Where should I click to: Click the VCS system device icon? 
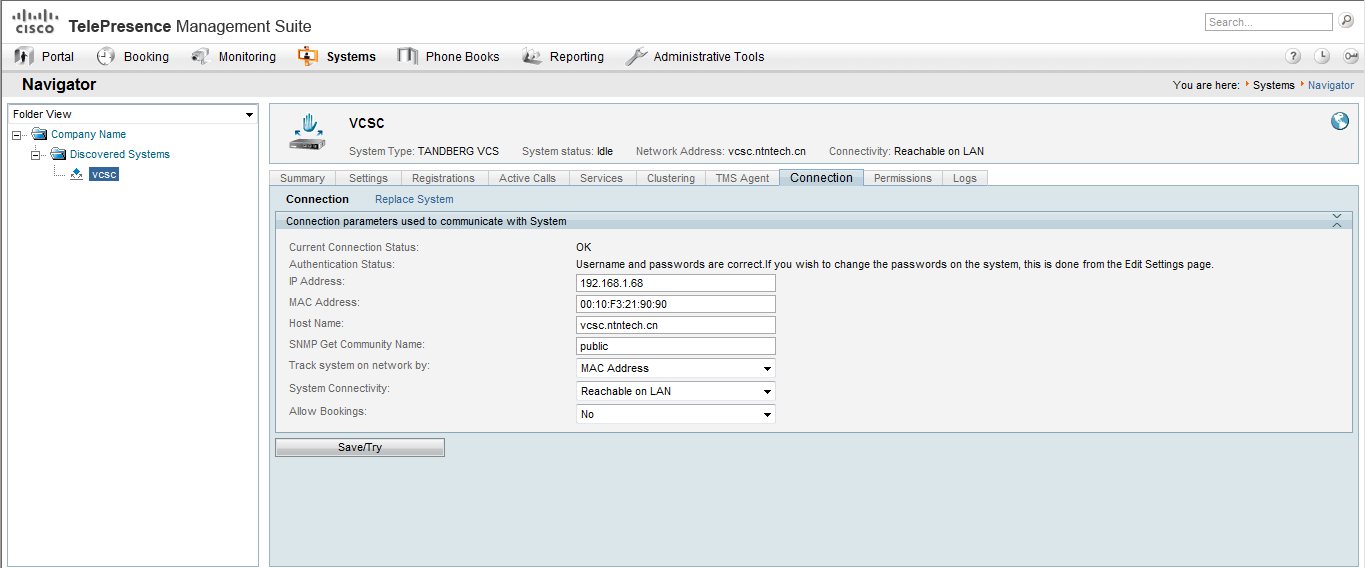309,133
